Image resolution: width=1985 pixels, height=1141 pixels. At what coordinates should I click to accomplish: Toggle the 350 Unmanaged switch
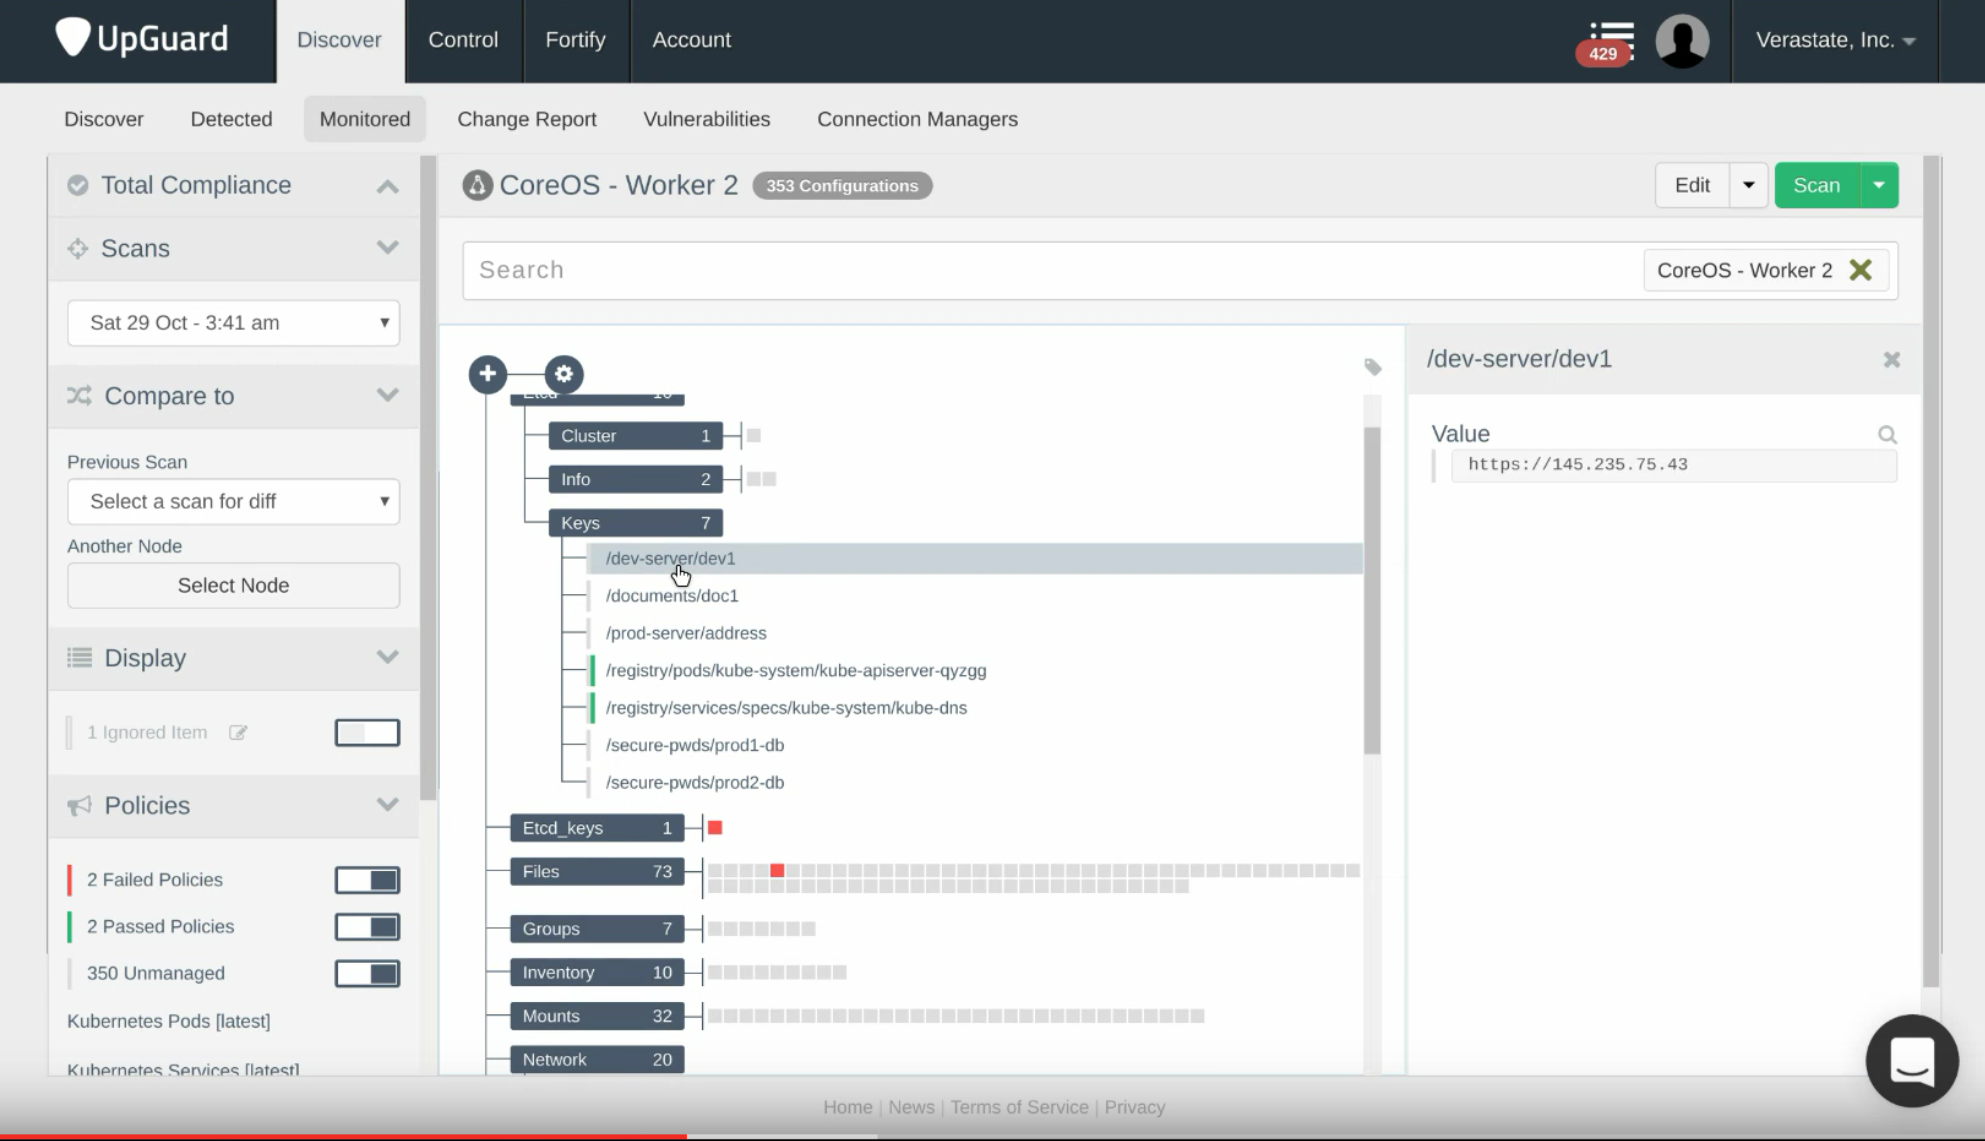tap(367, 974)
